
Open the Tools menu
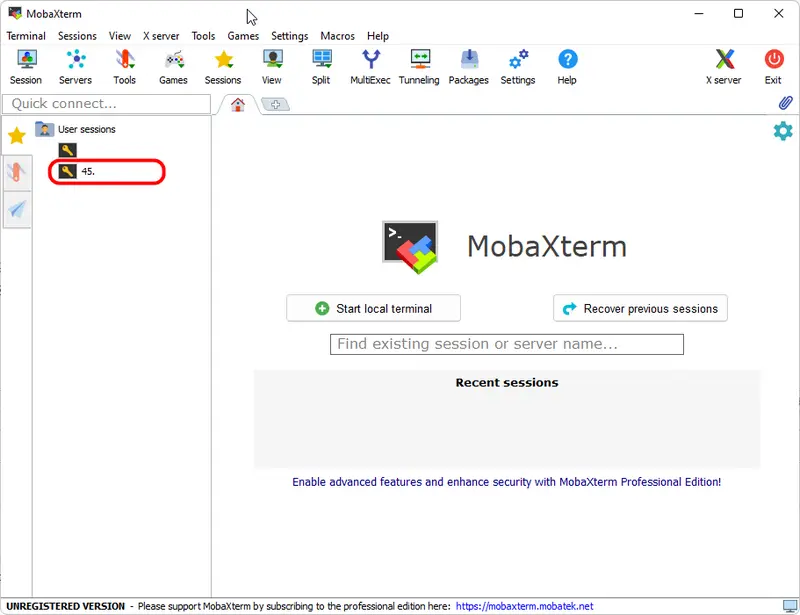[203, 36]
